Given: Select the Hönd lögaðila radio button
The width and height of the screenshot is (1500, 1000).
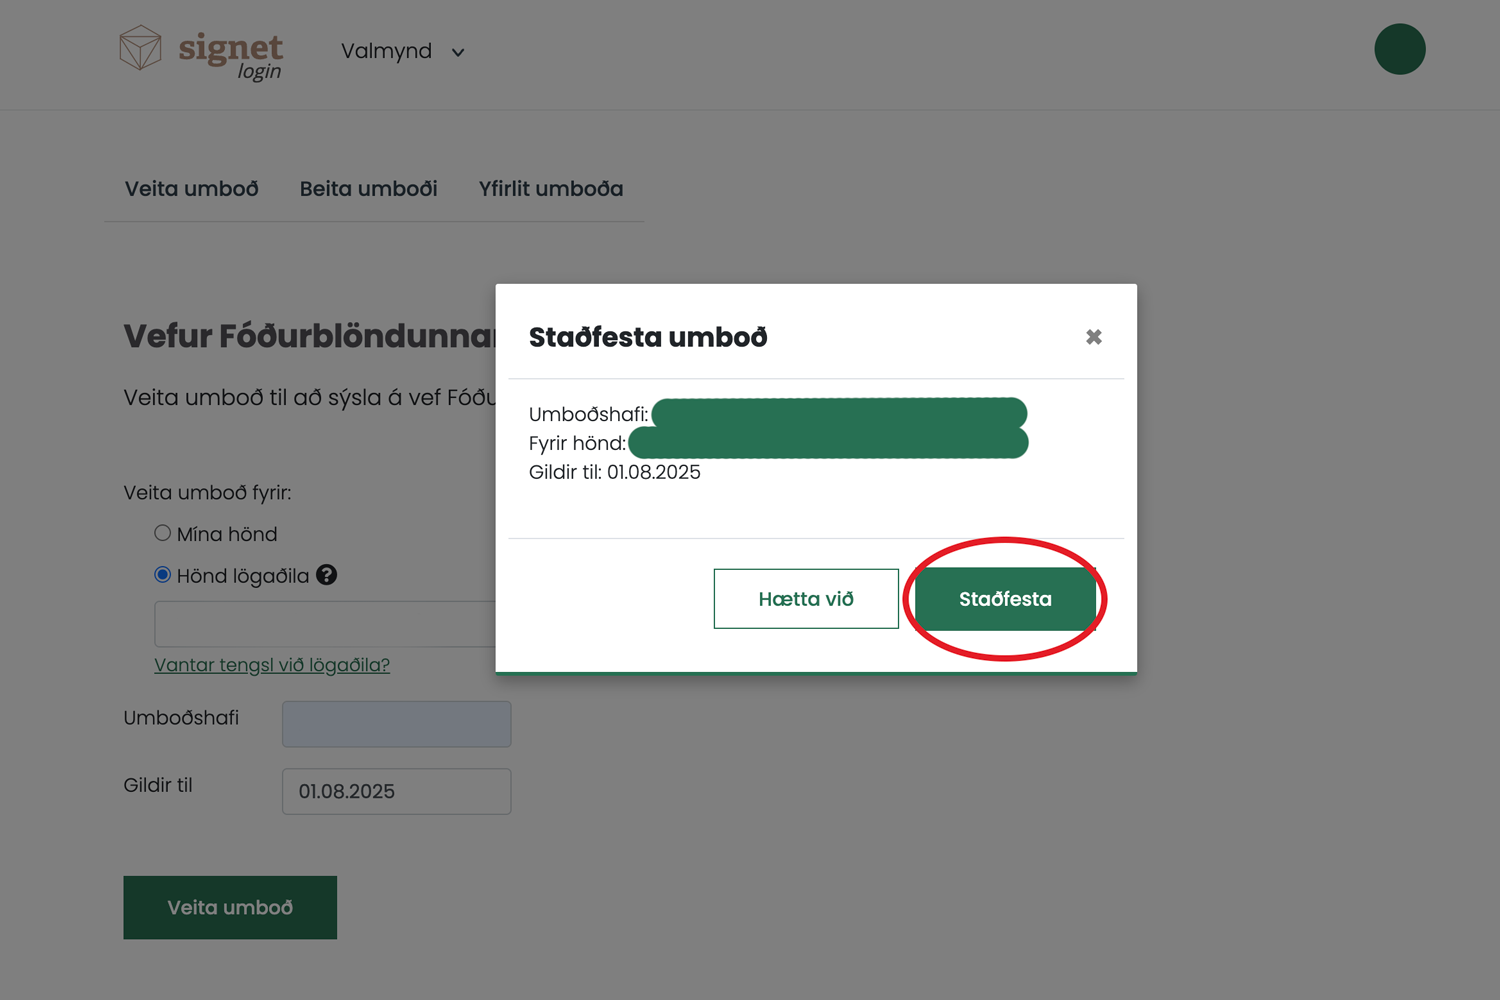Looking at the screenshot, I should (162, 574).
